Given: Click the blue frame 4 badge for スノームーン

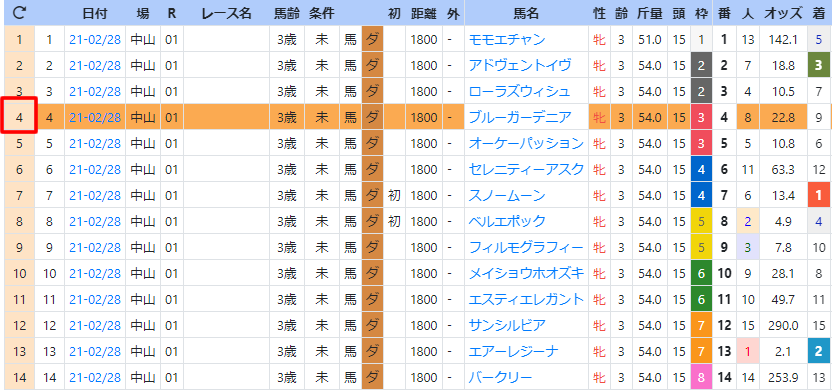Looking at the screenshot, I should pyautogui.click(x=701, y=195).
